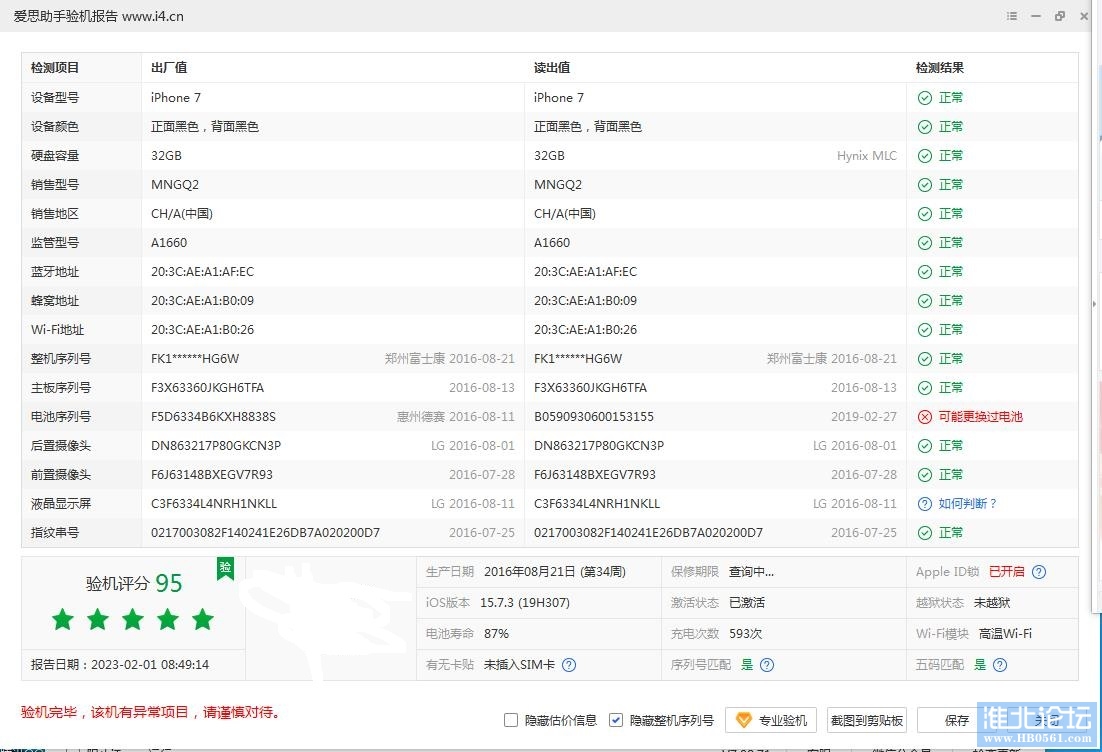Open the 专业验机 button

click(x=771, y=720)
